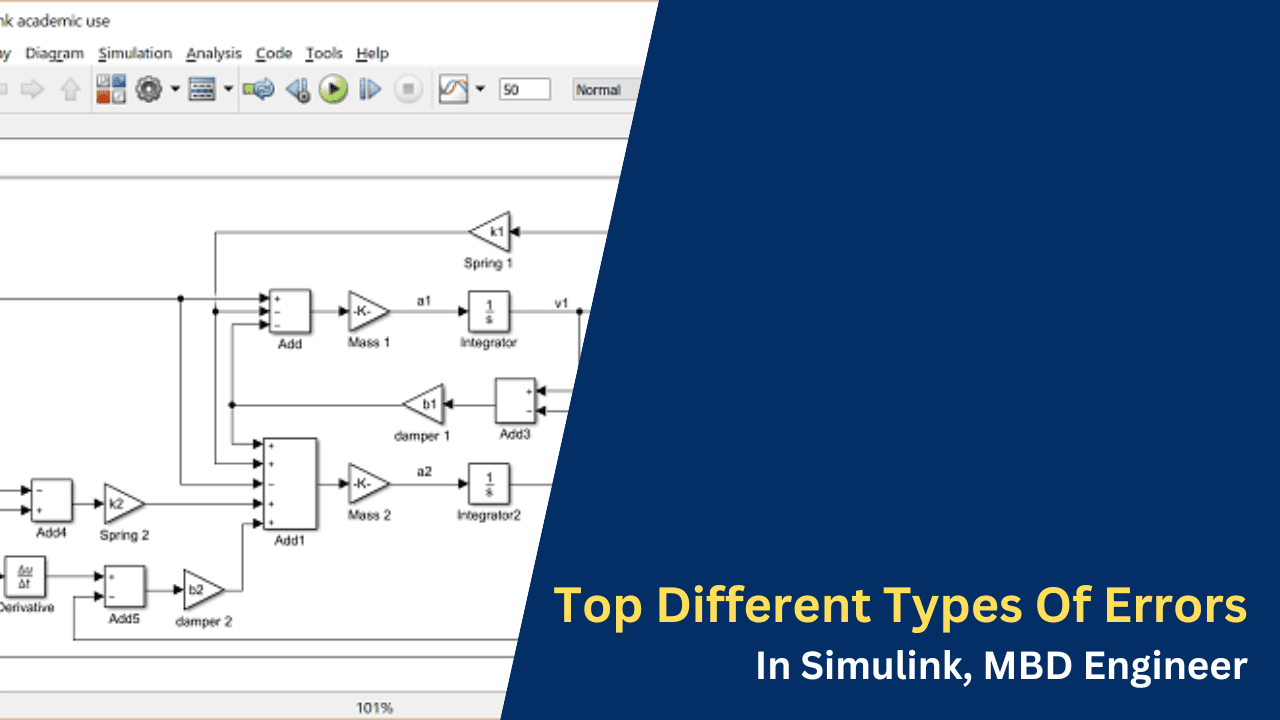
Task: Select the Integrator2 block
Action: 489,484
